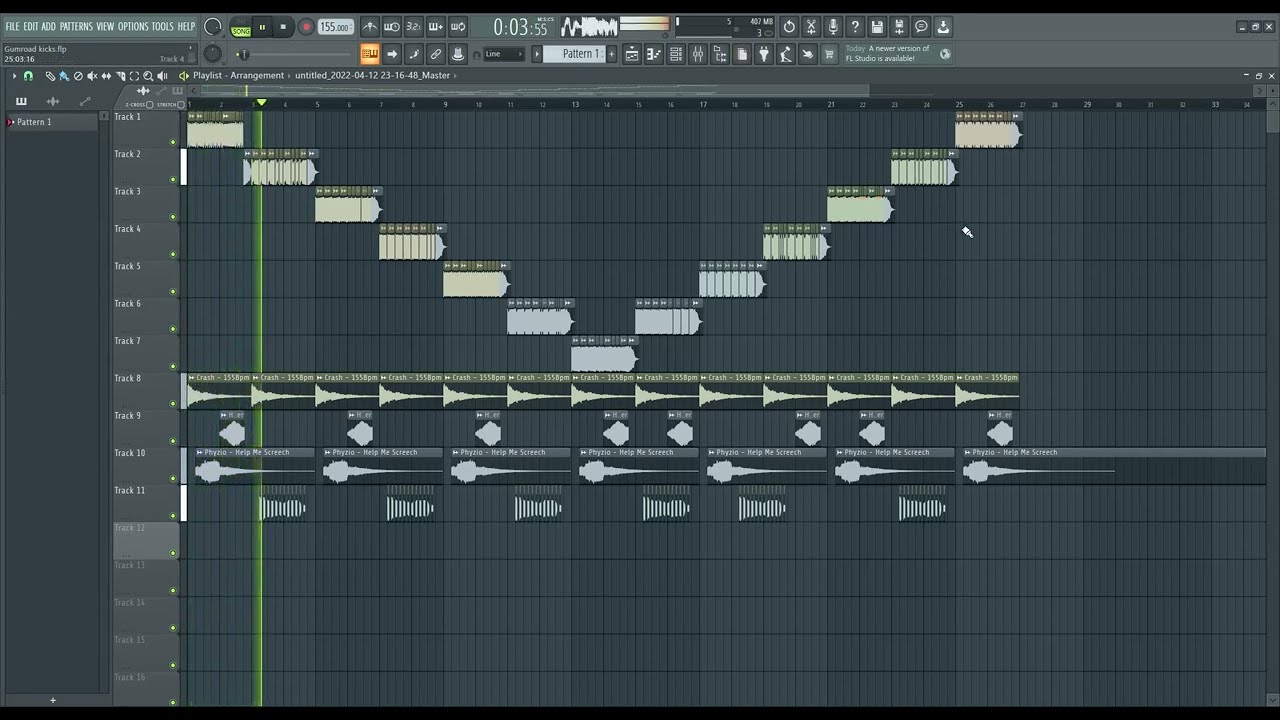The image size is (1280, 720).
Task: Toggle typing keyboard to piano icon
Action: (370, 54)
